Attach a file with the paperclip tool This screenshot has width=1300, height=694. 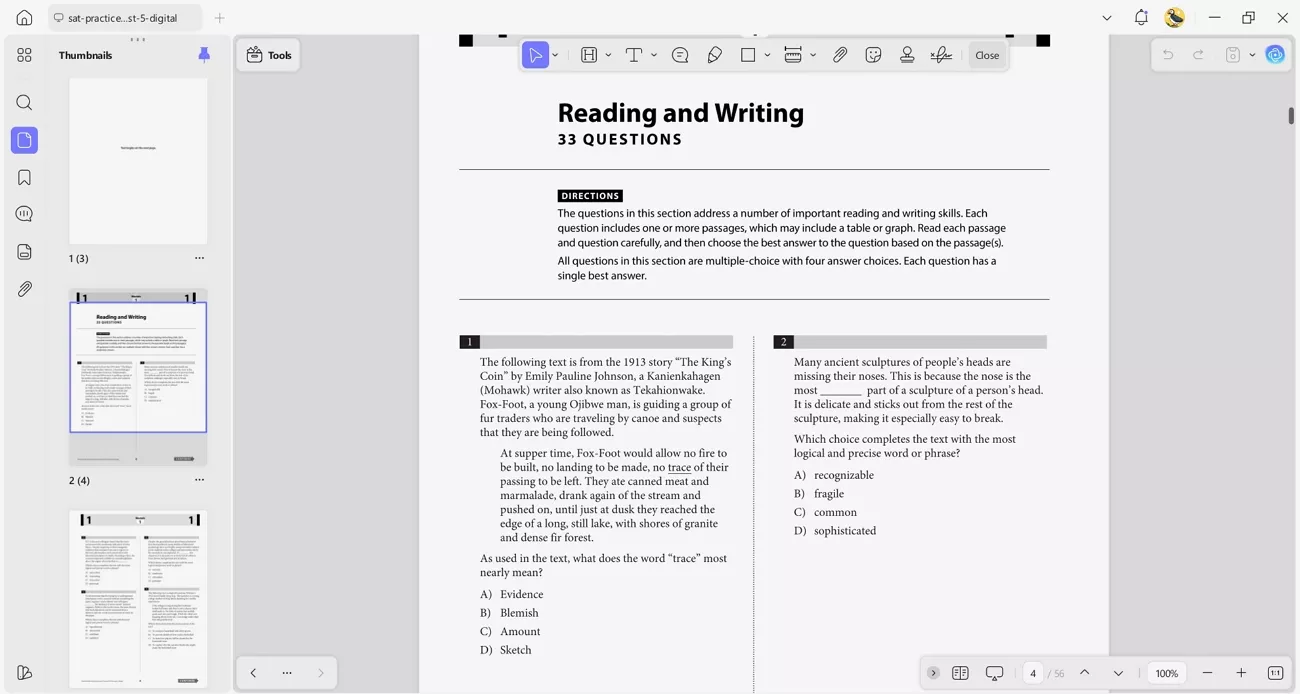pyautogui.click(x=840, y=55)
